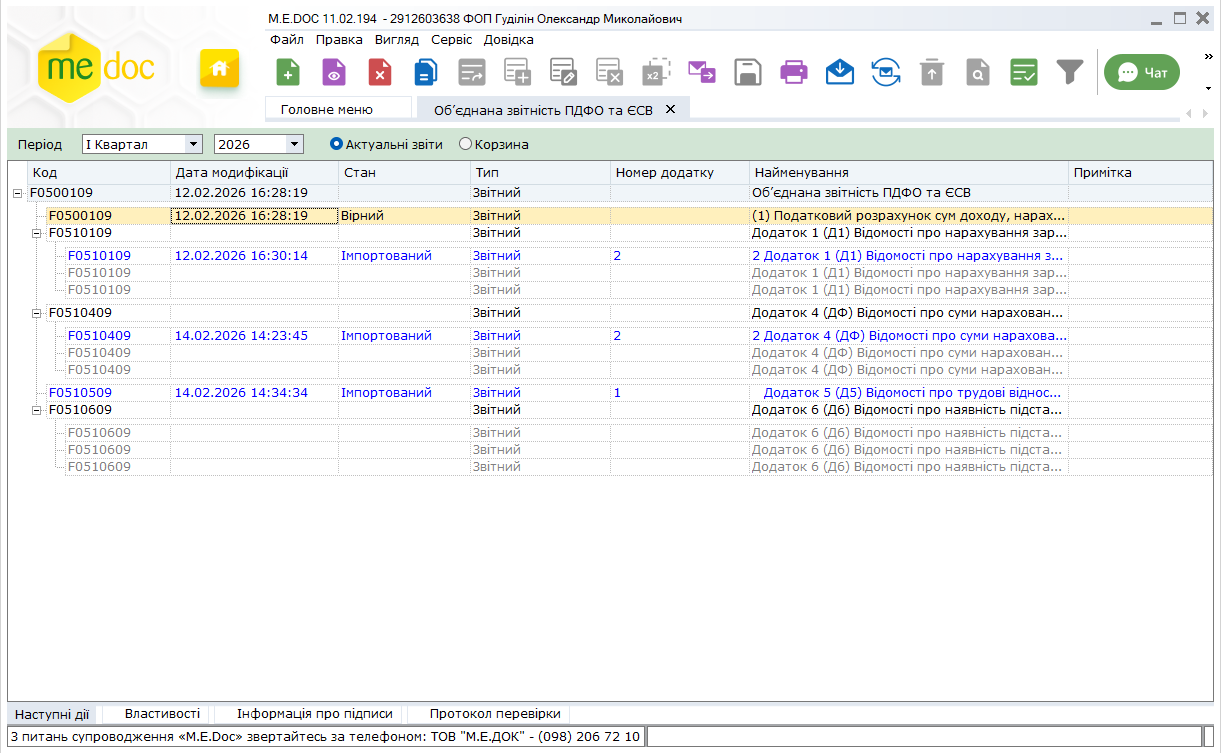Screen dimensions: 1221x753
Task: Open the Чат chat button
Action: (1142, 72)
